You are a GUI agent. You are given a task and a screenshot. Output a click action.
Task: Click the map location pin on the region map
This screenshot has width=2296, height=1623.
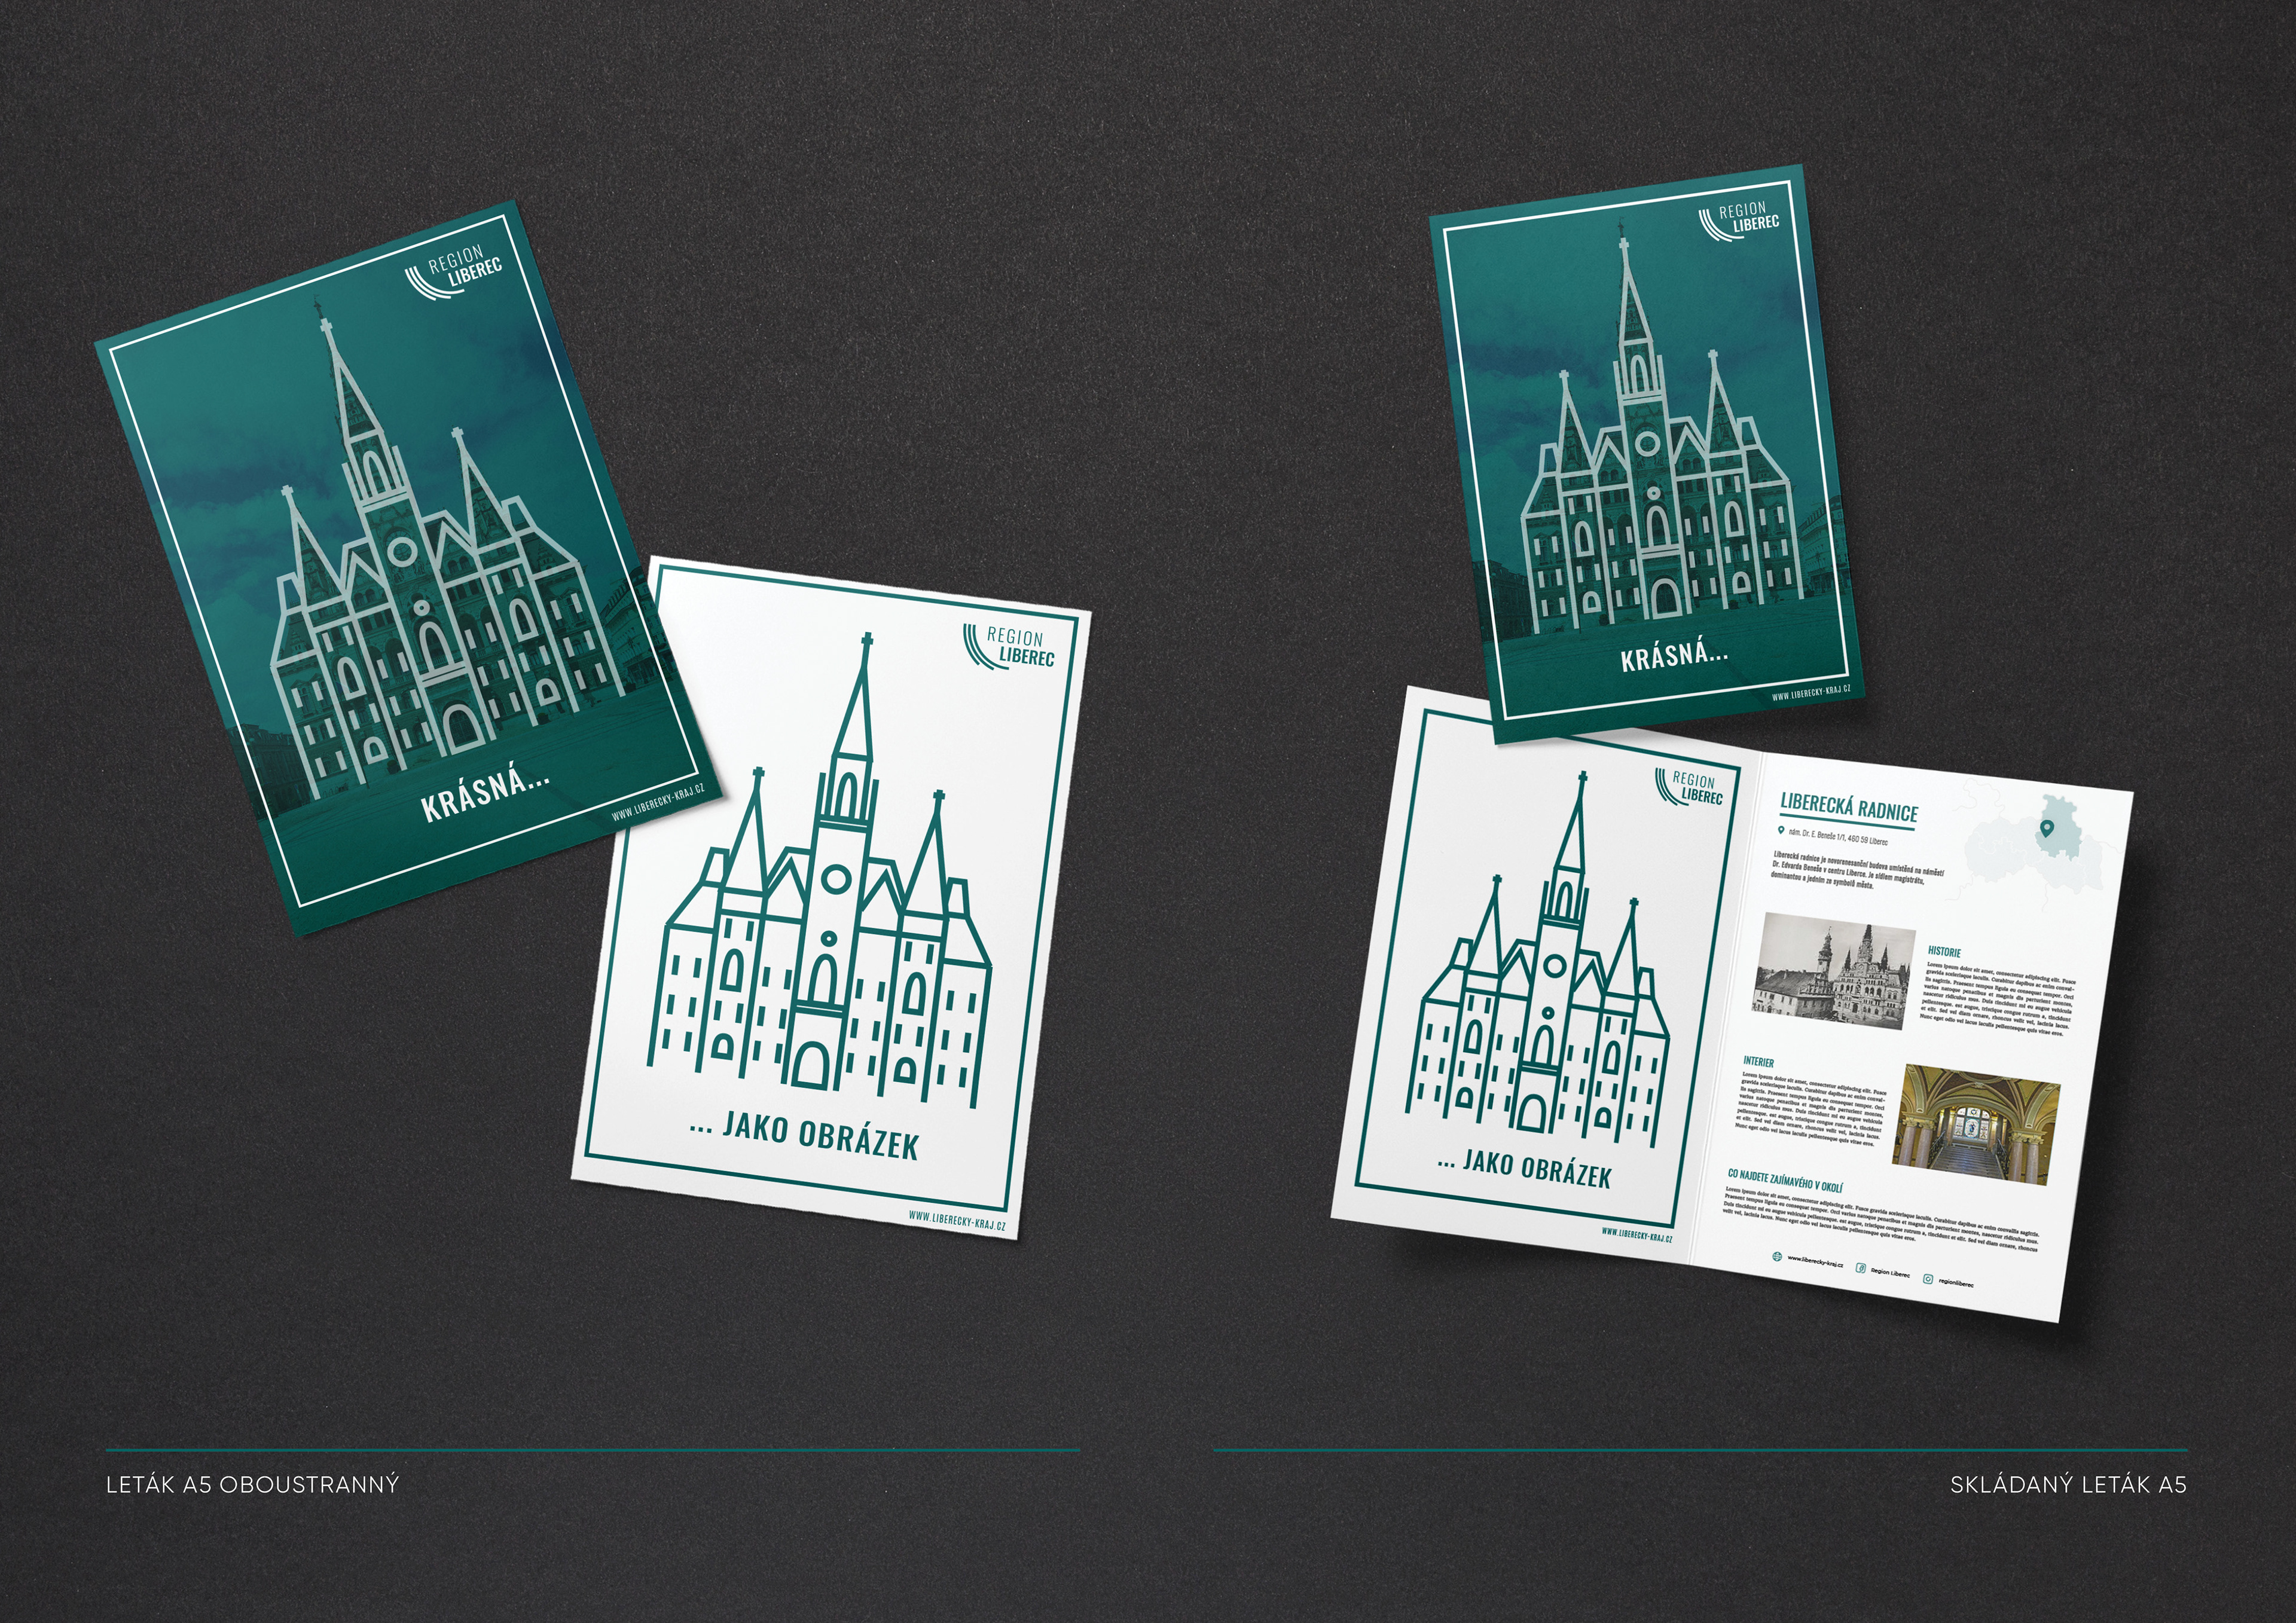pyautogui.click(x=2047, y=828)
